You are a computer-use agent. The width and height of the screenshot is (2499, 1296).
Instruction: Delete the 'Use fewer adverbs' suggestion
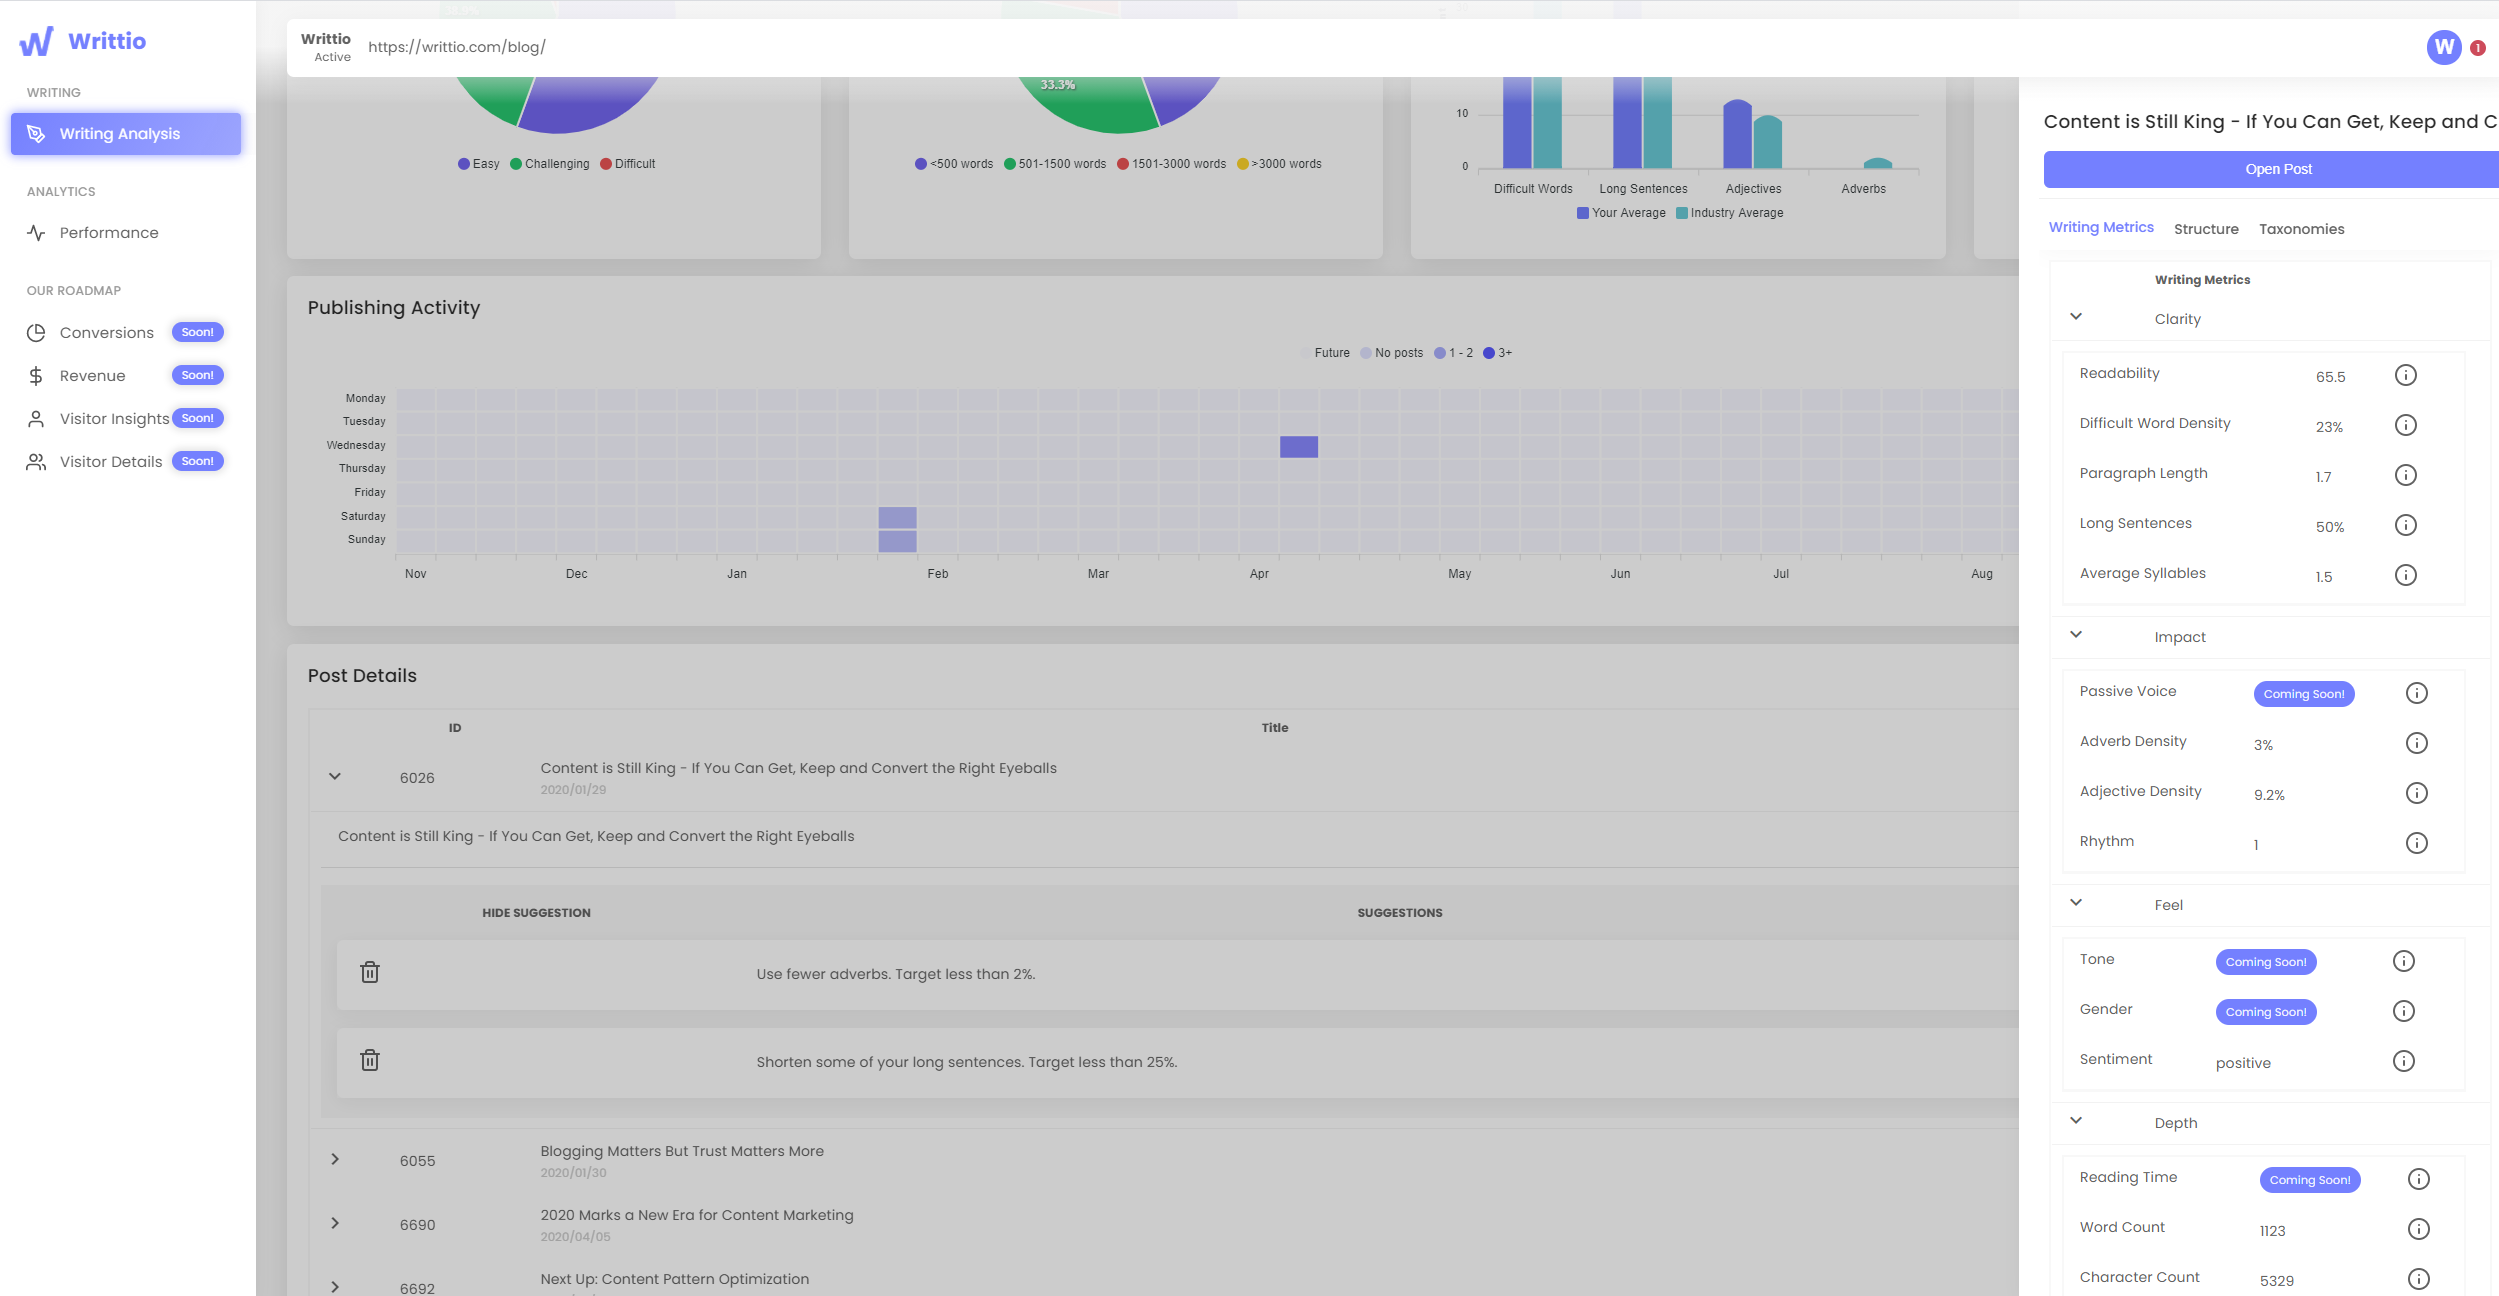[x=370, y=972]
